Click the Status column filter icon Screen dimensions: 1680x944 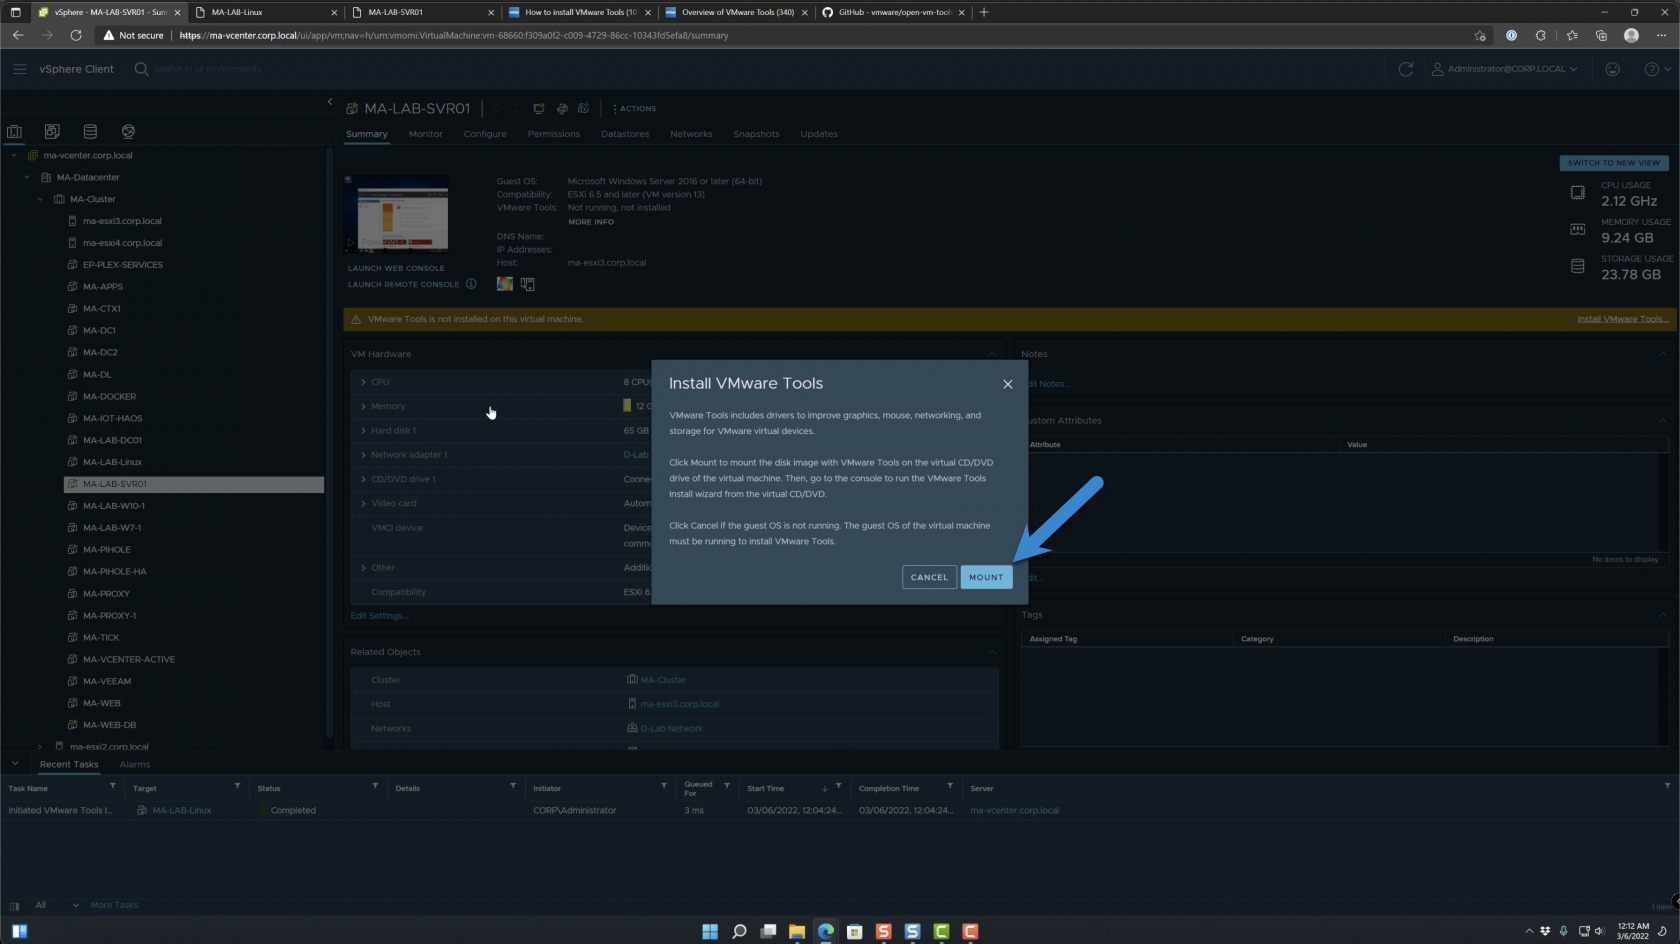coord(375,786)
